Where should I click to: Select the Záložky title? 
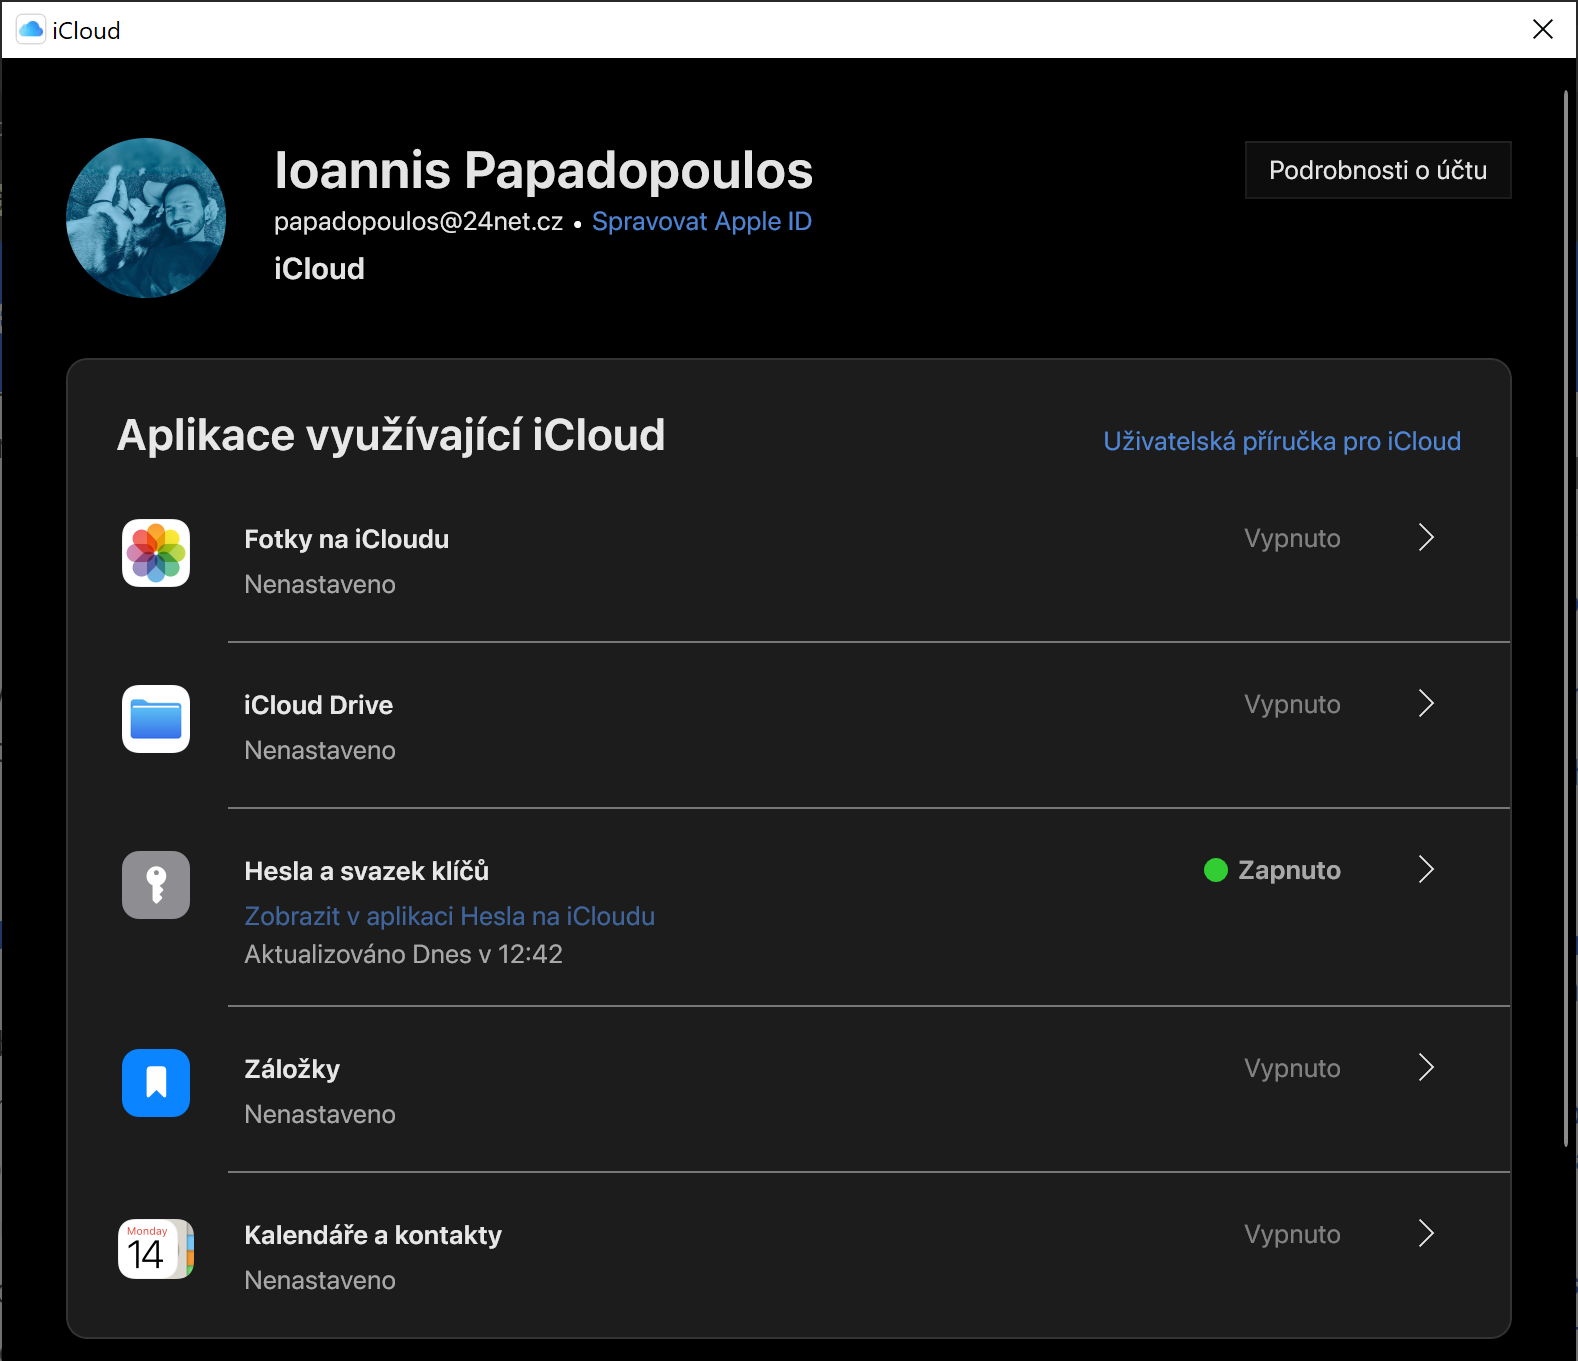292,1069
